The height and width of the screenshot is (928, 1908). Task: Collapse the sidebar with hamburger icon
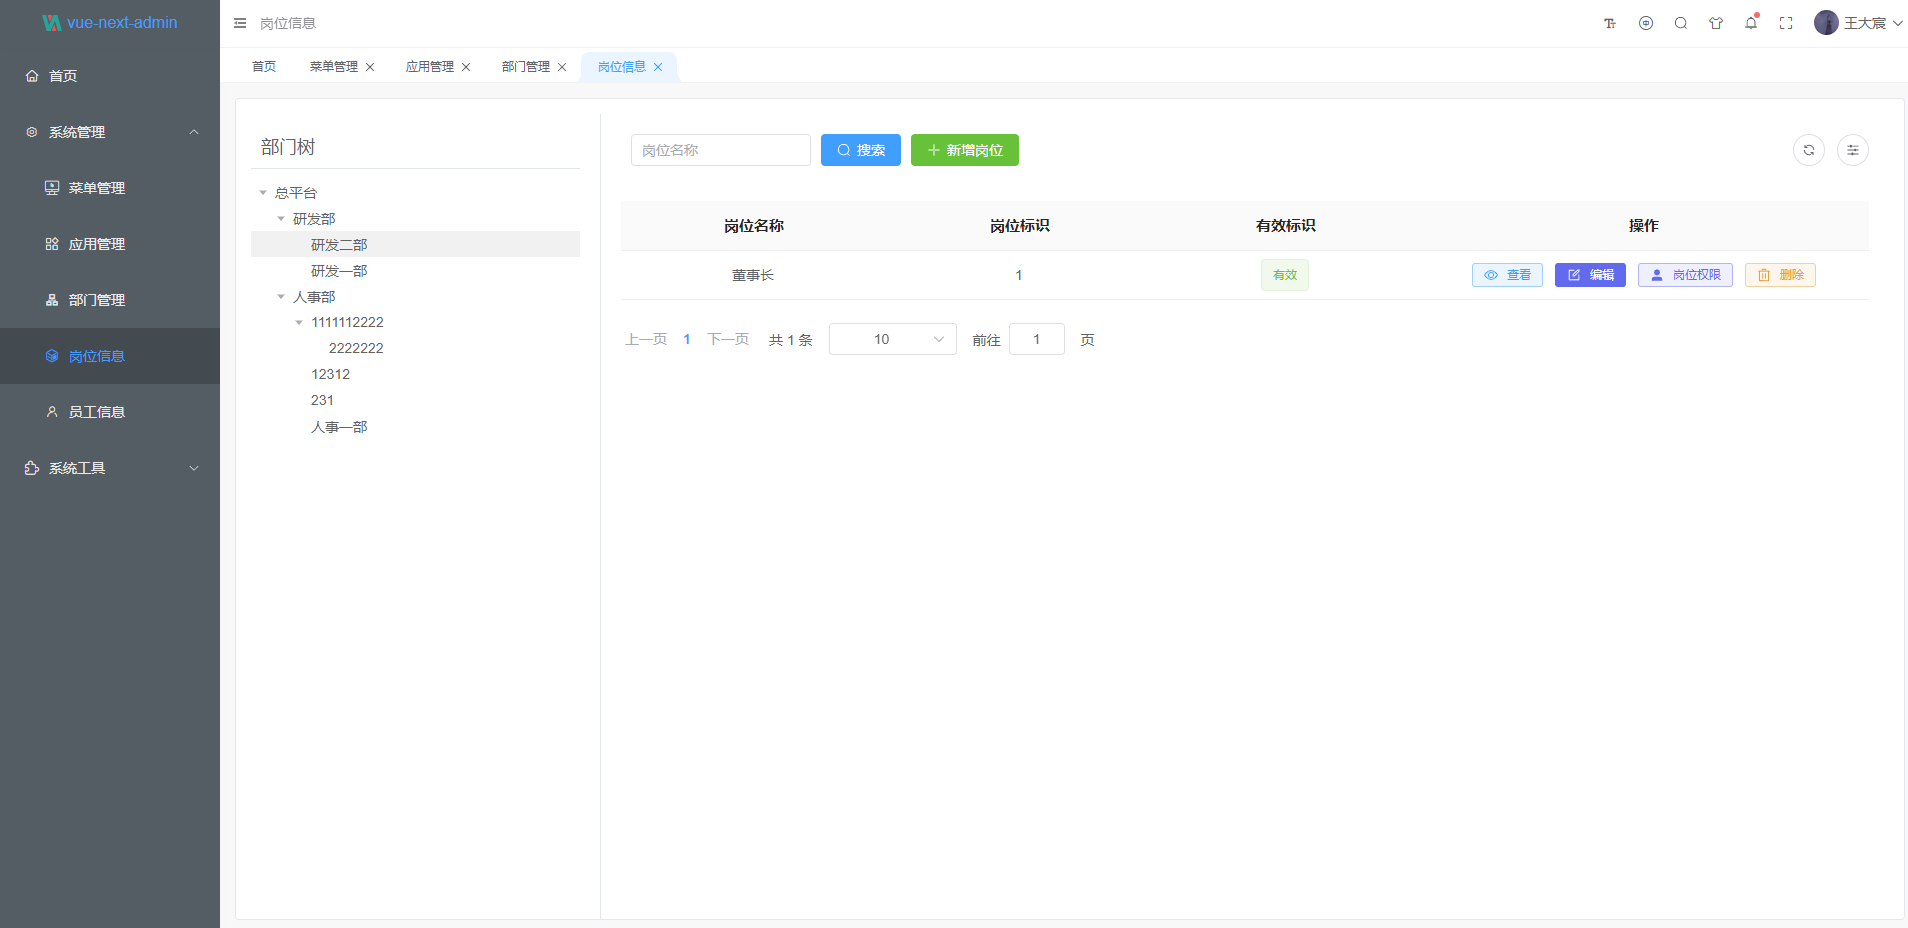[x=240, y=23]
